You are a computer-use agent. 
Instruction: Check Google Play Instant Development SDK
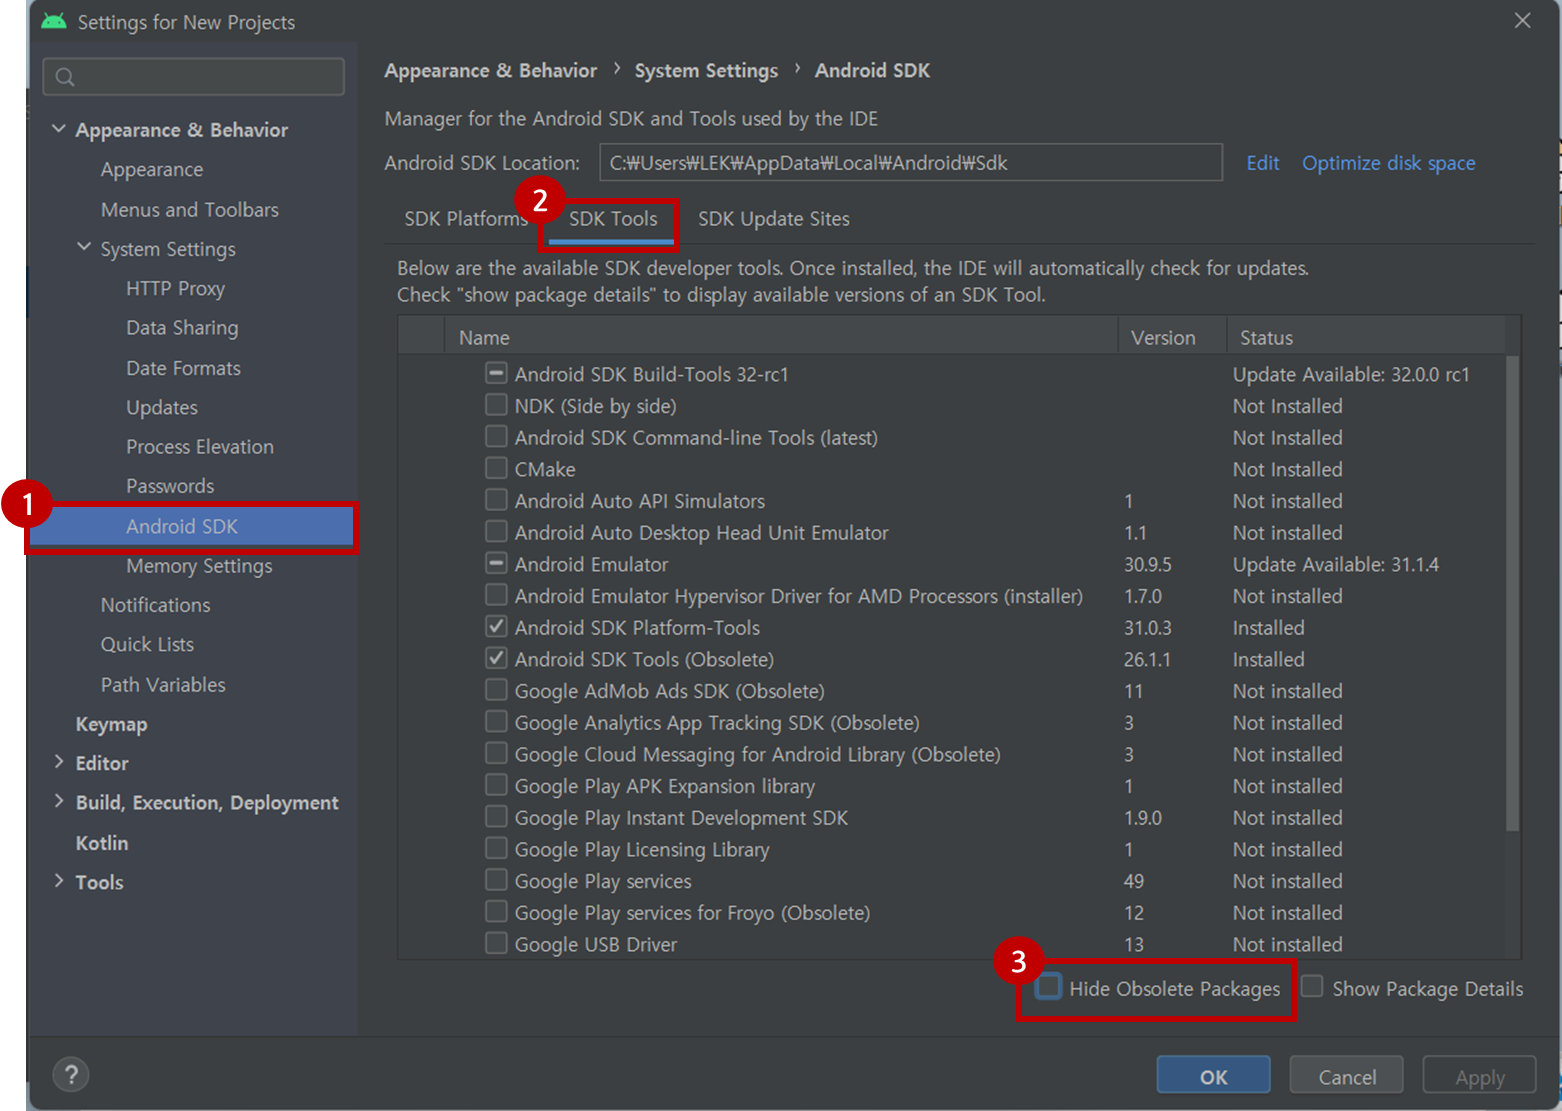(x=496, y=817)
